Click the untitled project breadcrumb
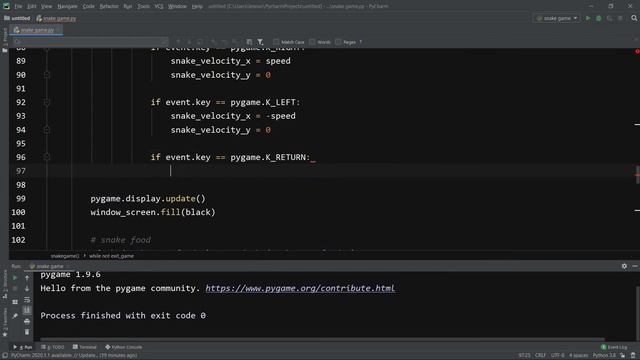640x360 pixels. tap(18, 18)
